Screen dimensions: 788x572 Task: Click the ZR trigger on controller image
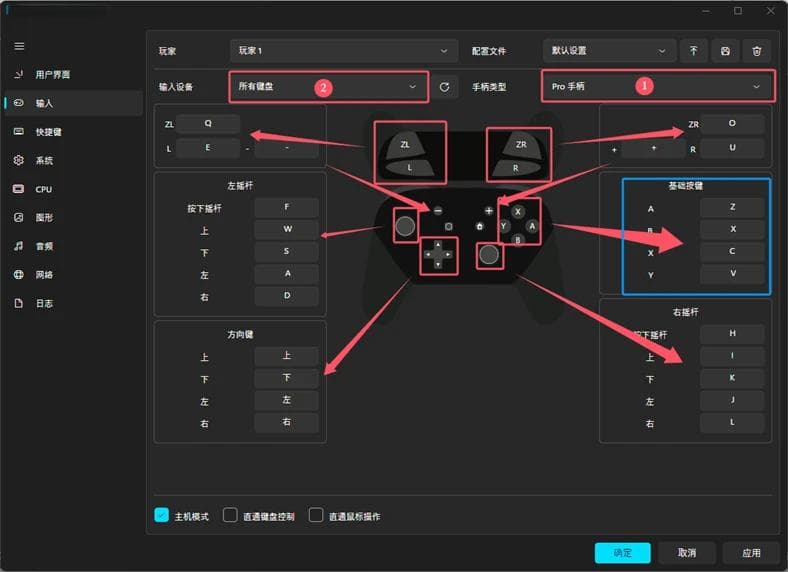pos(521,145)
